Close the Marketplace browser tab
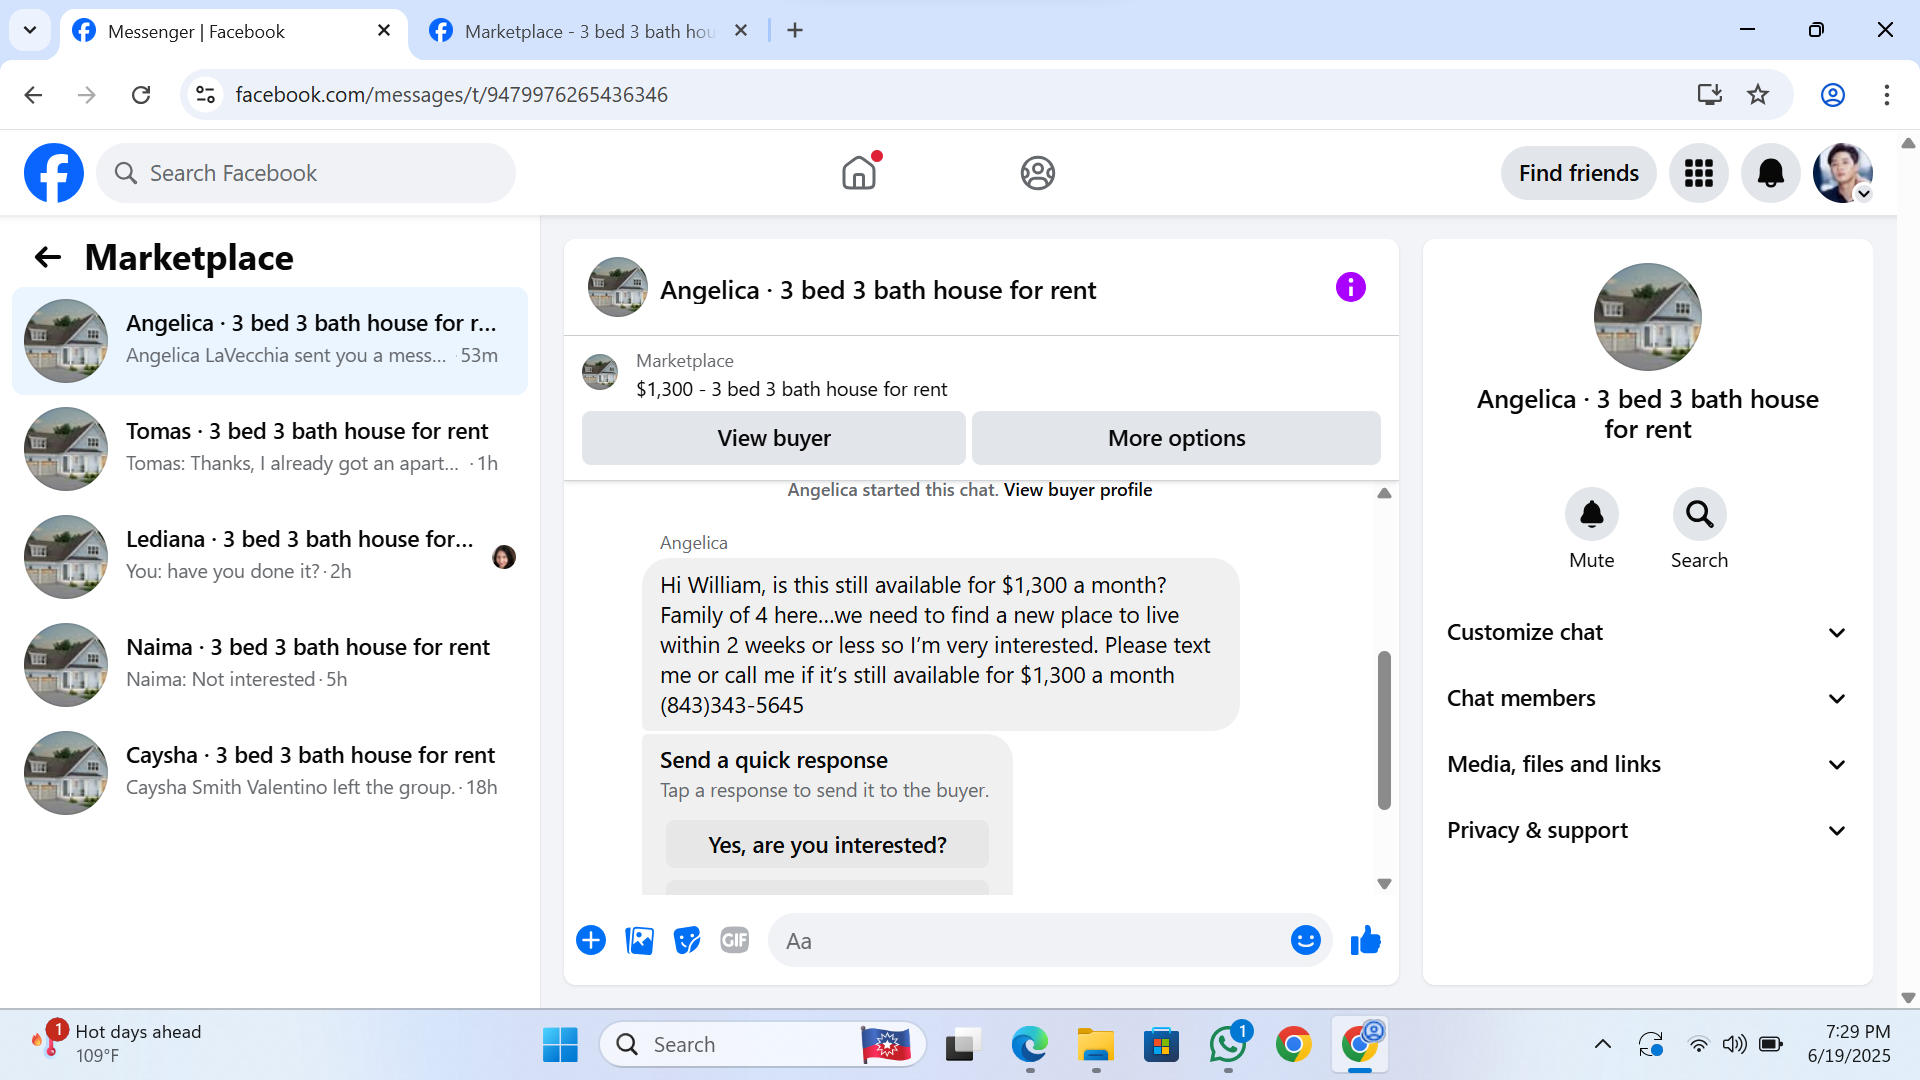 pos(741,31)
